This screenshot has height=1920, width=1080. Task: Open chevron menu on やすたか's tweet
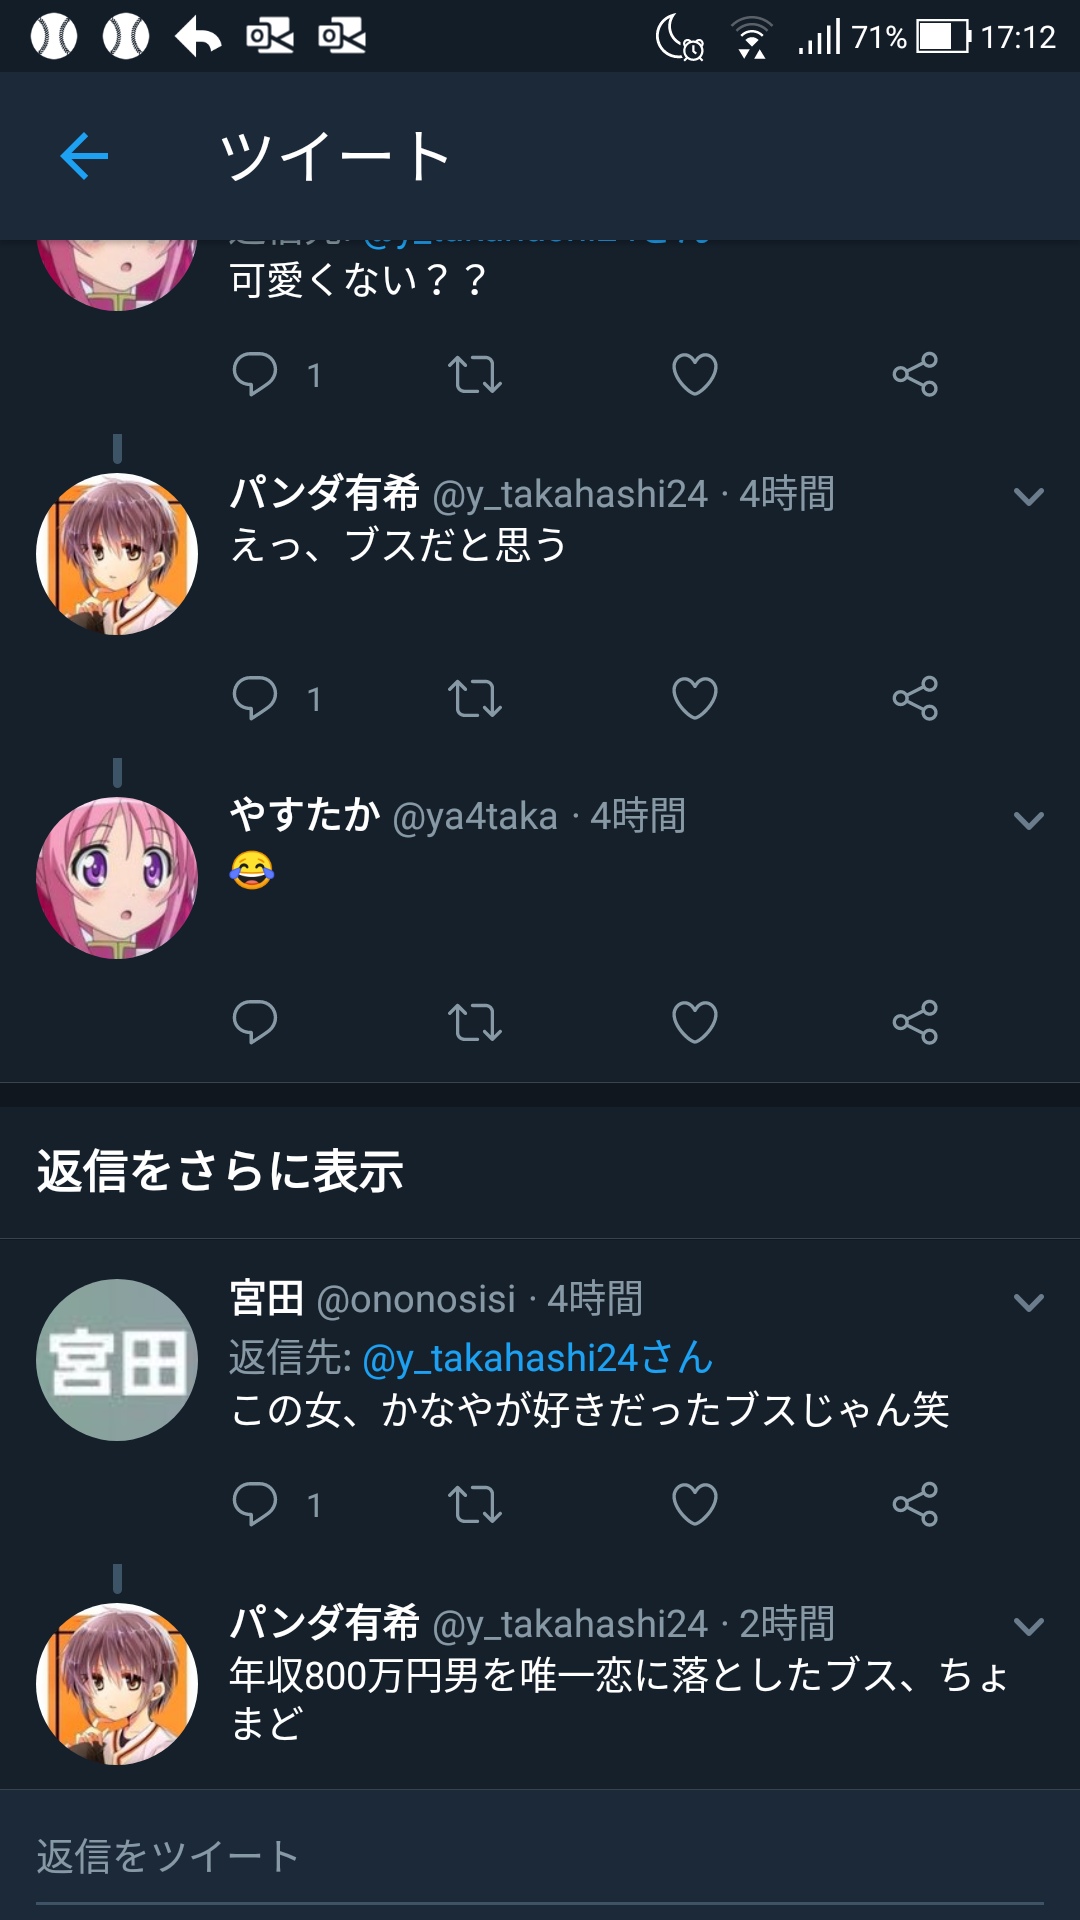(1029, 820)
